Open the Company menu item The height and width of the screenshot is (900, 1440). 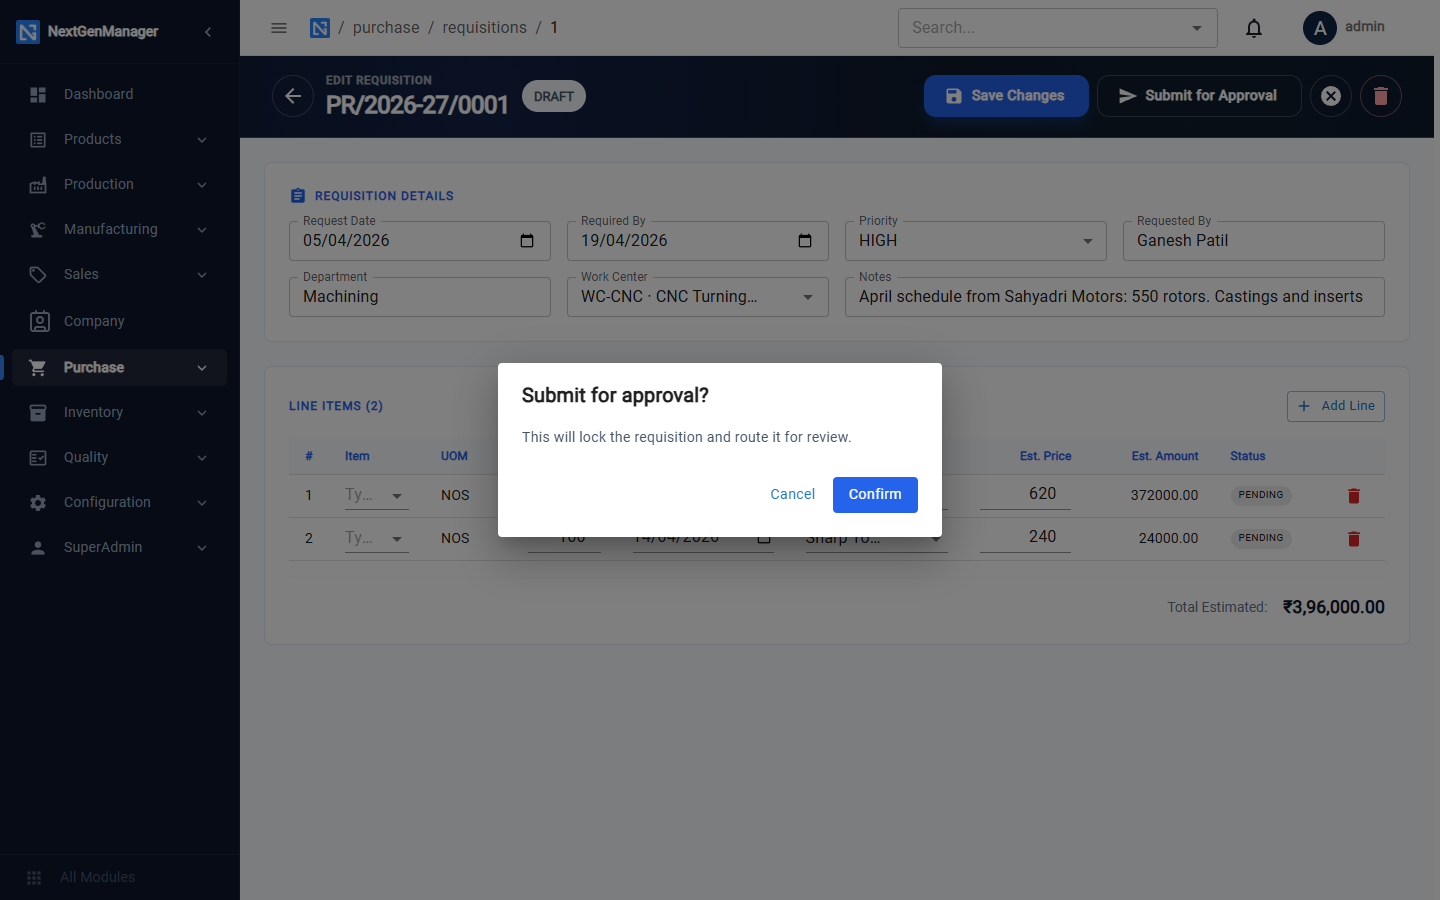(x=120, y=321)
